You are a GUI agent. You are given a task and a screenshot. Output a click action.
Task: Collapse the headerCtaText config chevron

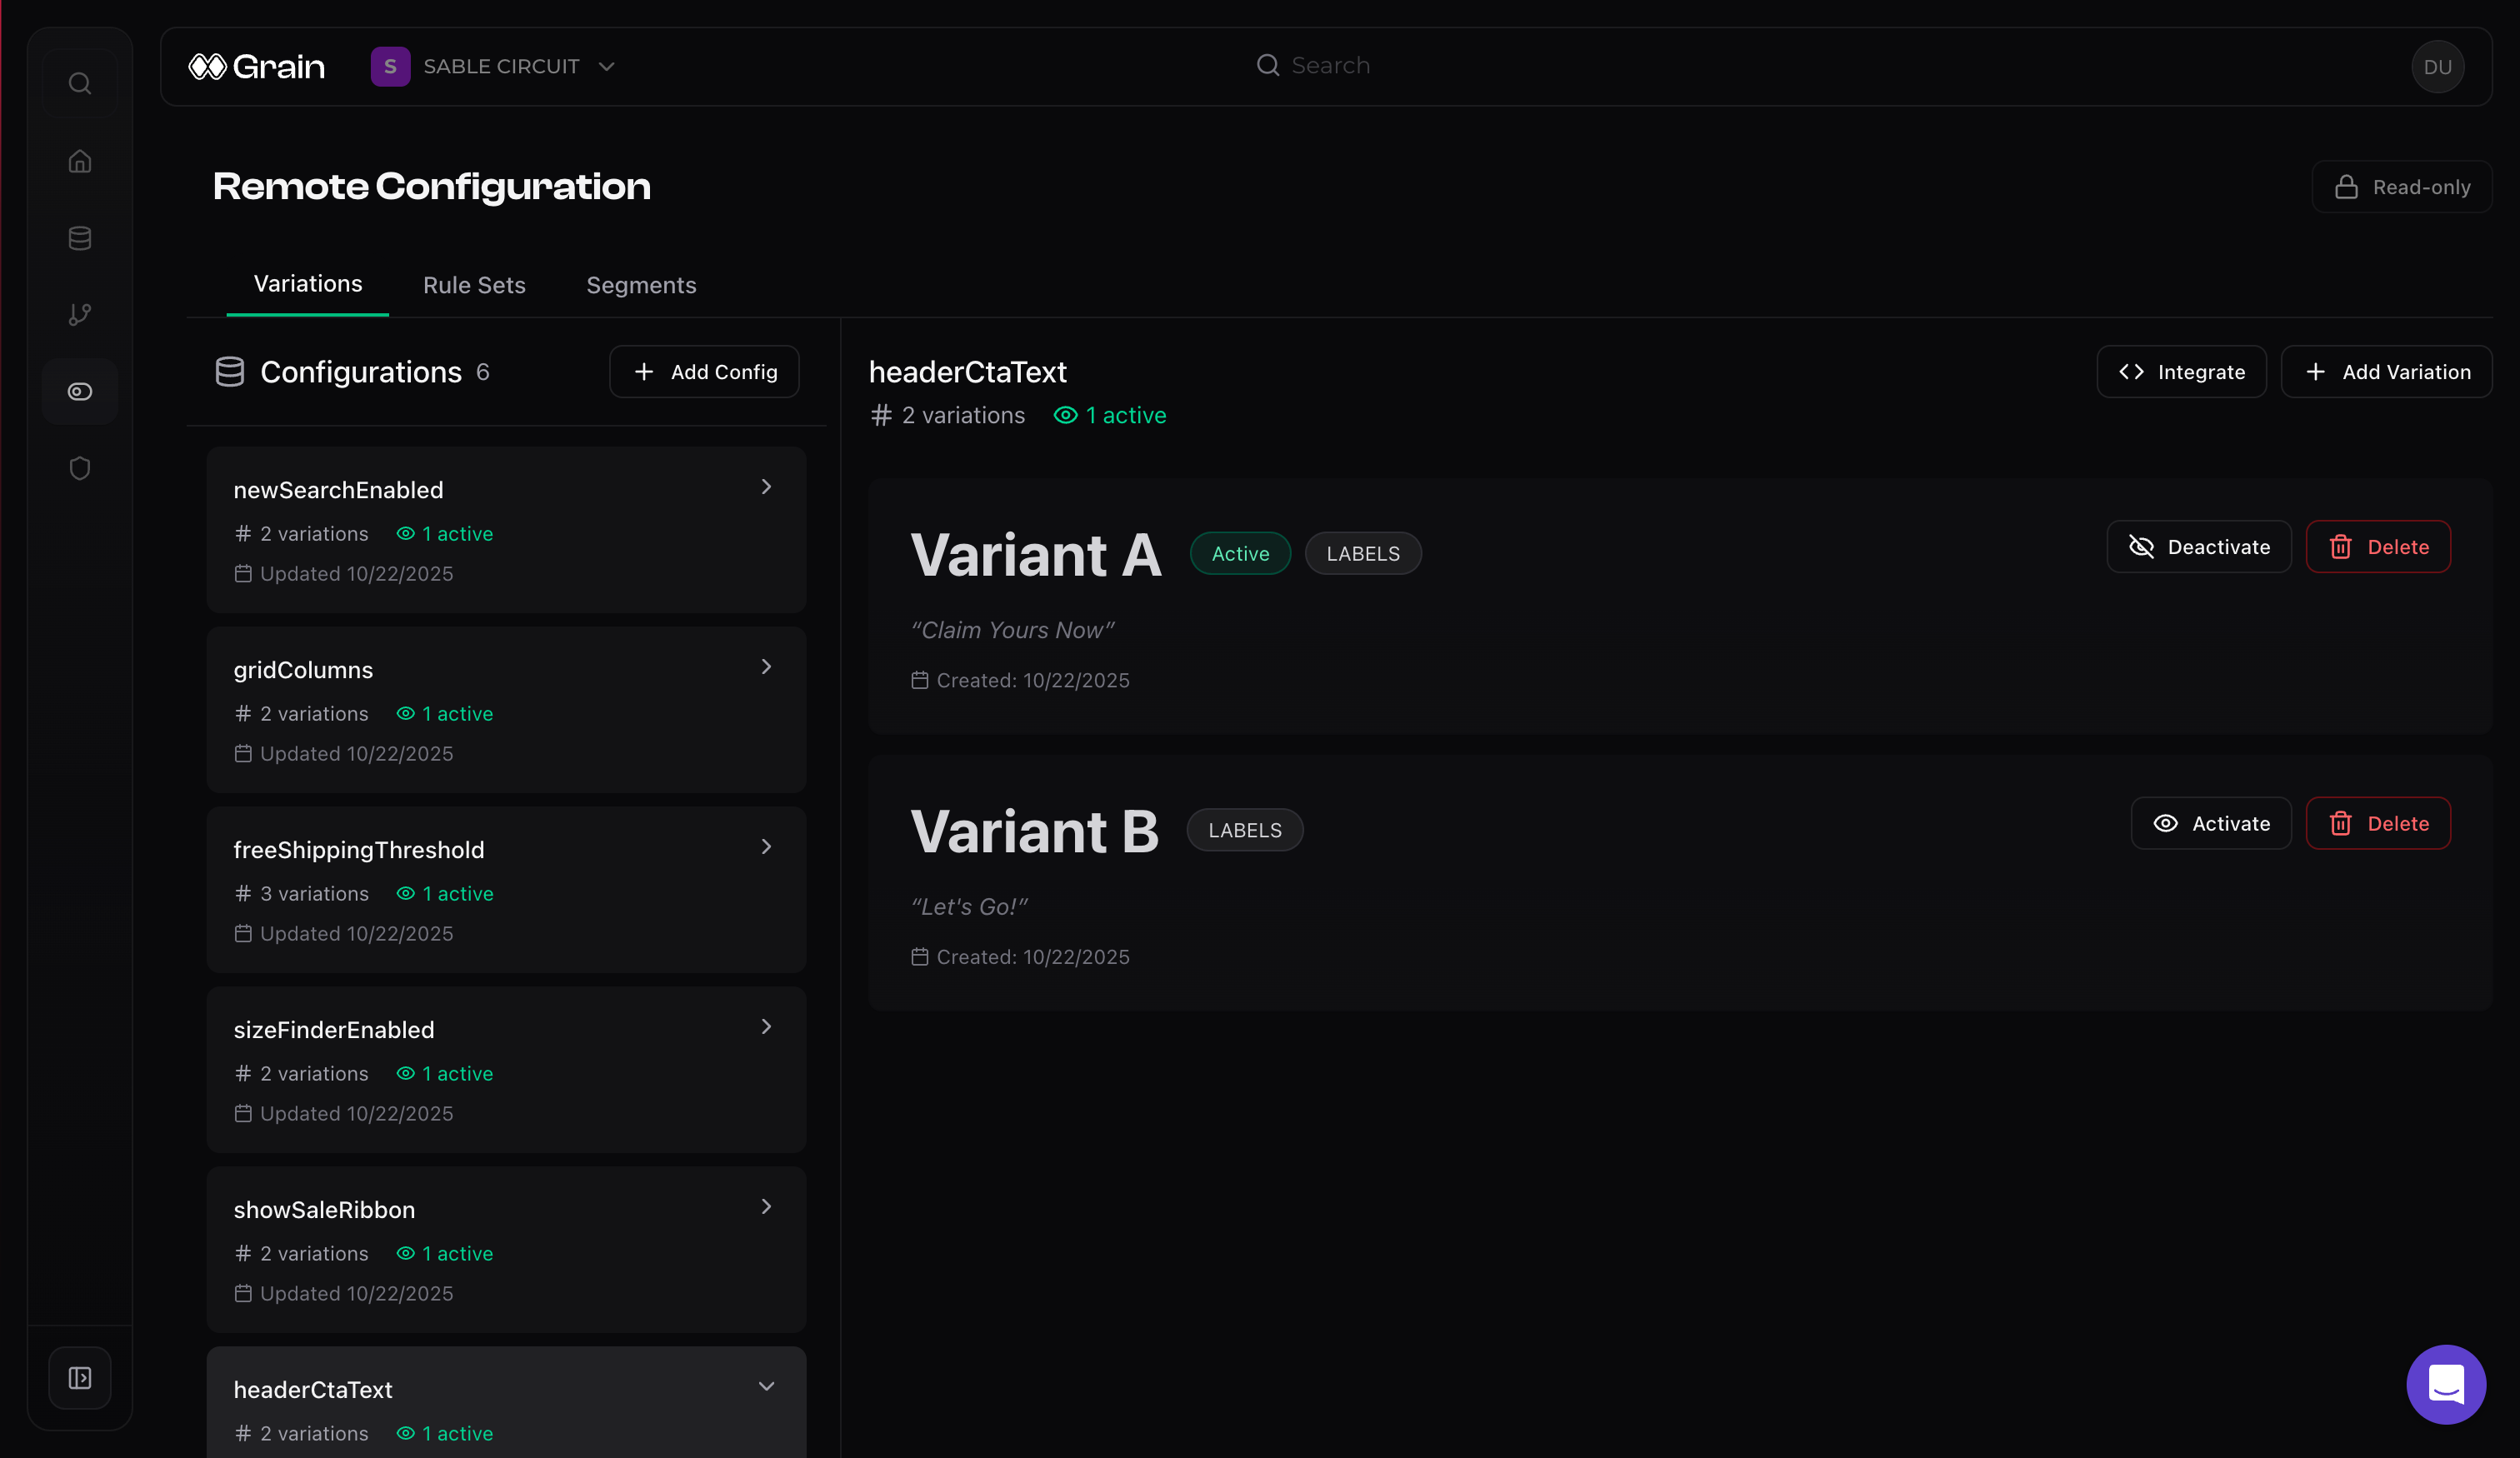pyautogui.click(x=766, y=1386)
